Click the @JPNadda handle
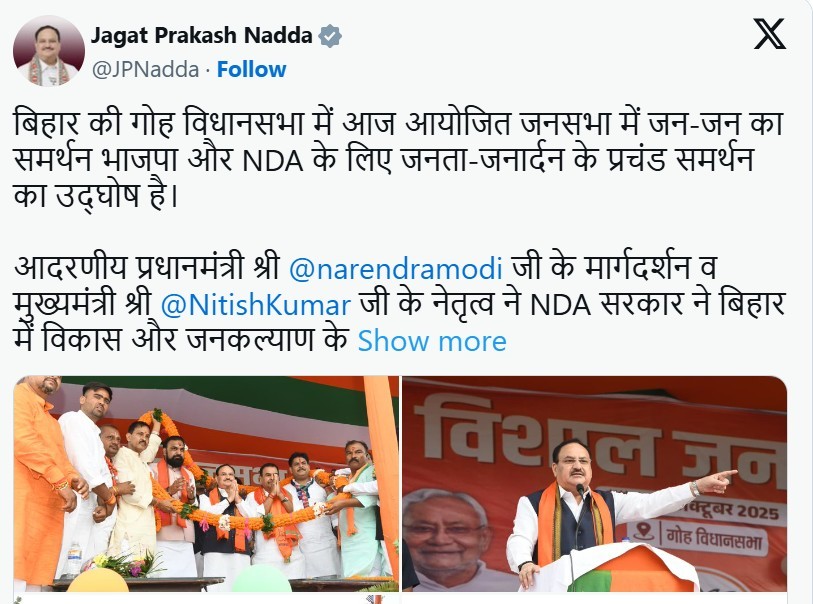 pyautogui.click(x=146, y=69)
